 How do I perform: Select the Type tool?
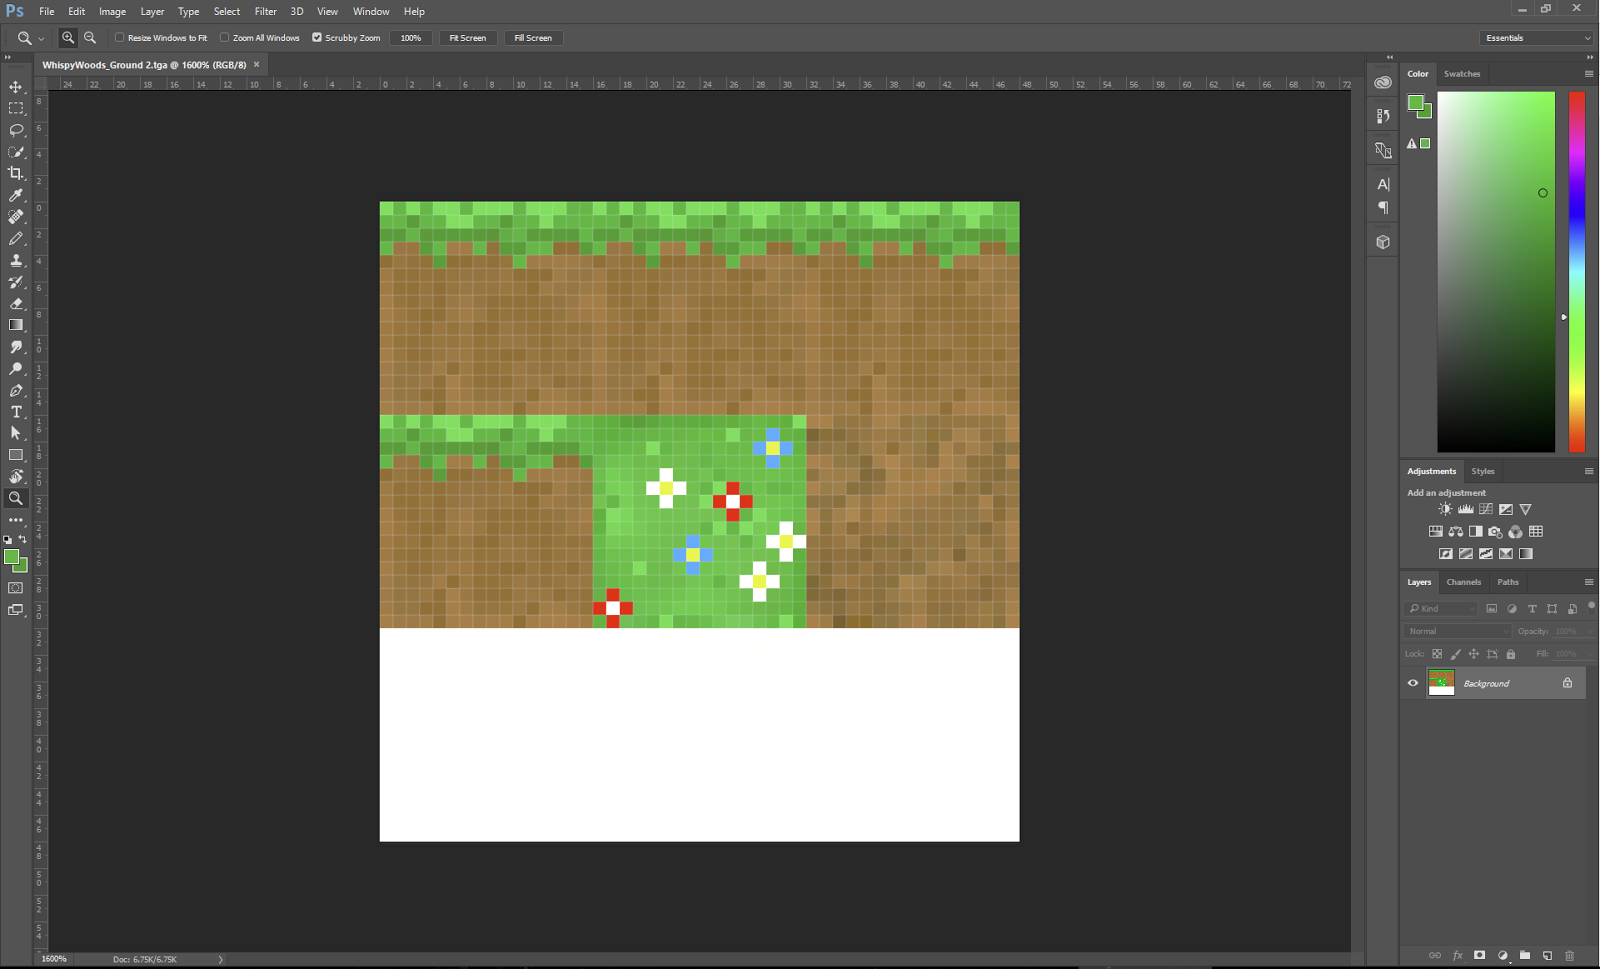click(x=16, y=411)
